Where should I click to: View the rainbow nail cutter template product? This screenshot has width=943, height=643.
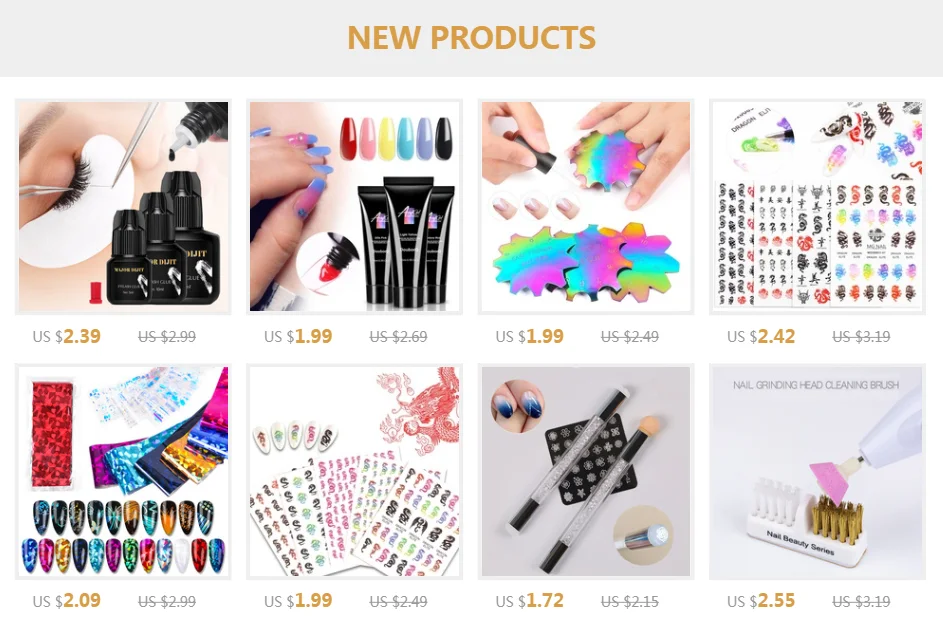(x=586, y=206)
